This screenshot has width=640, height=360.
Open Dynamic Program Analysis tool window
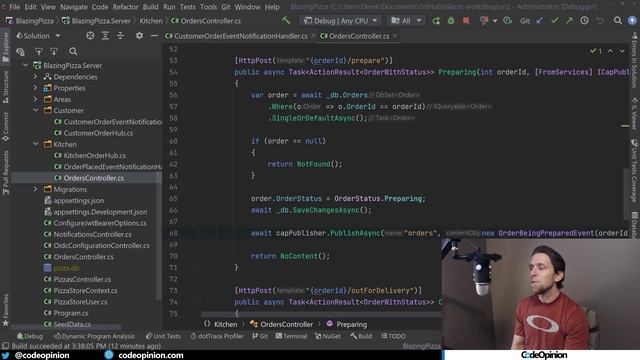(x=94, y=336)
